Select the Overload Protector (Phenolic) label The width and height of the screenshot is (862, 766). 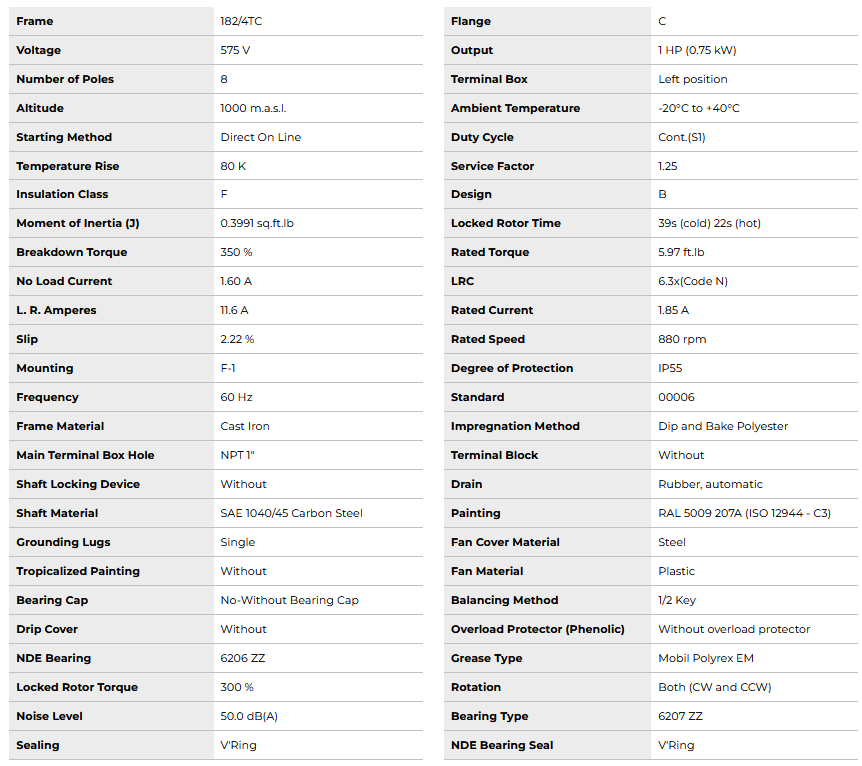pyautogui.click(x=537, y=629)
